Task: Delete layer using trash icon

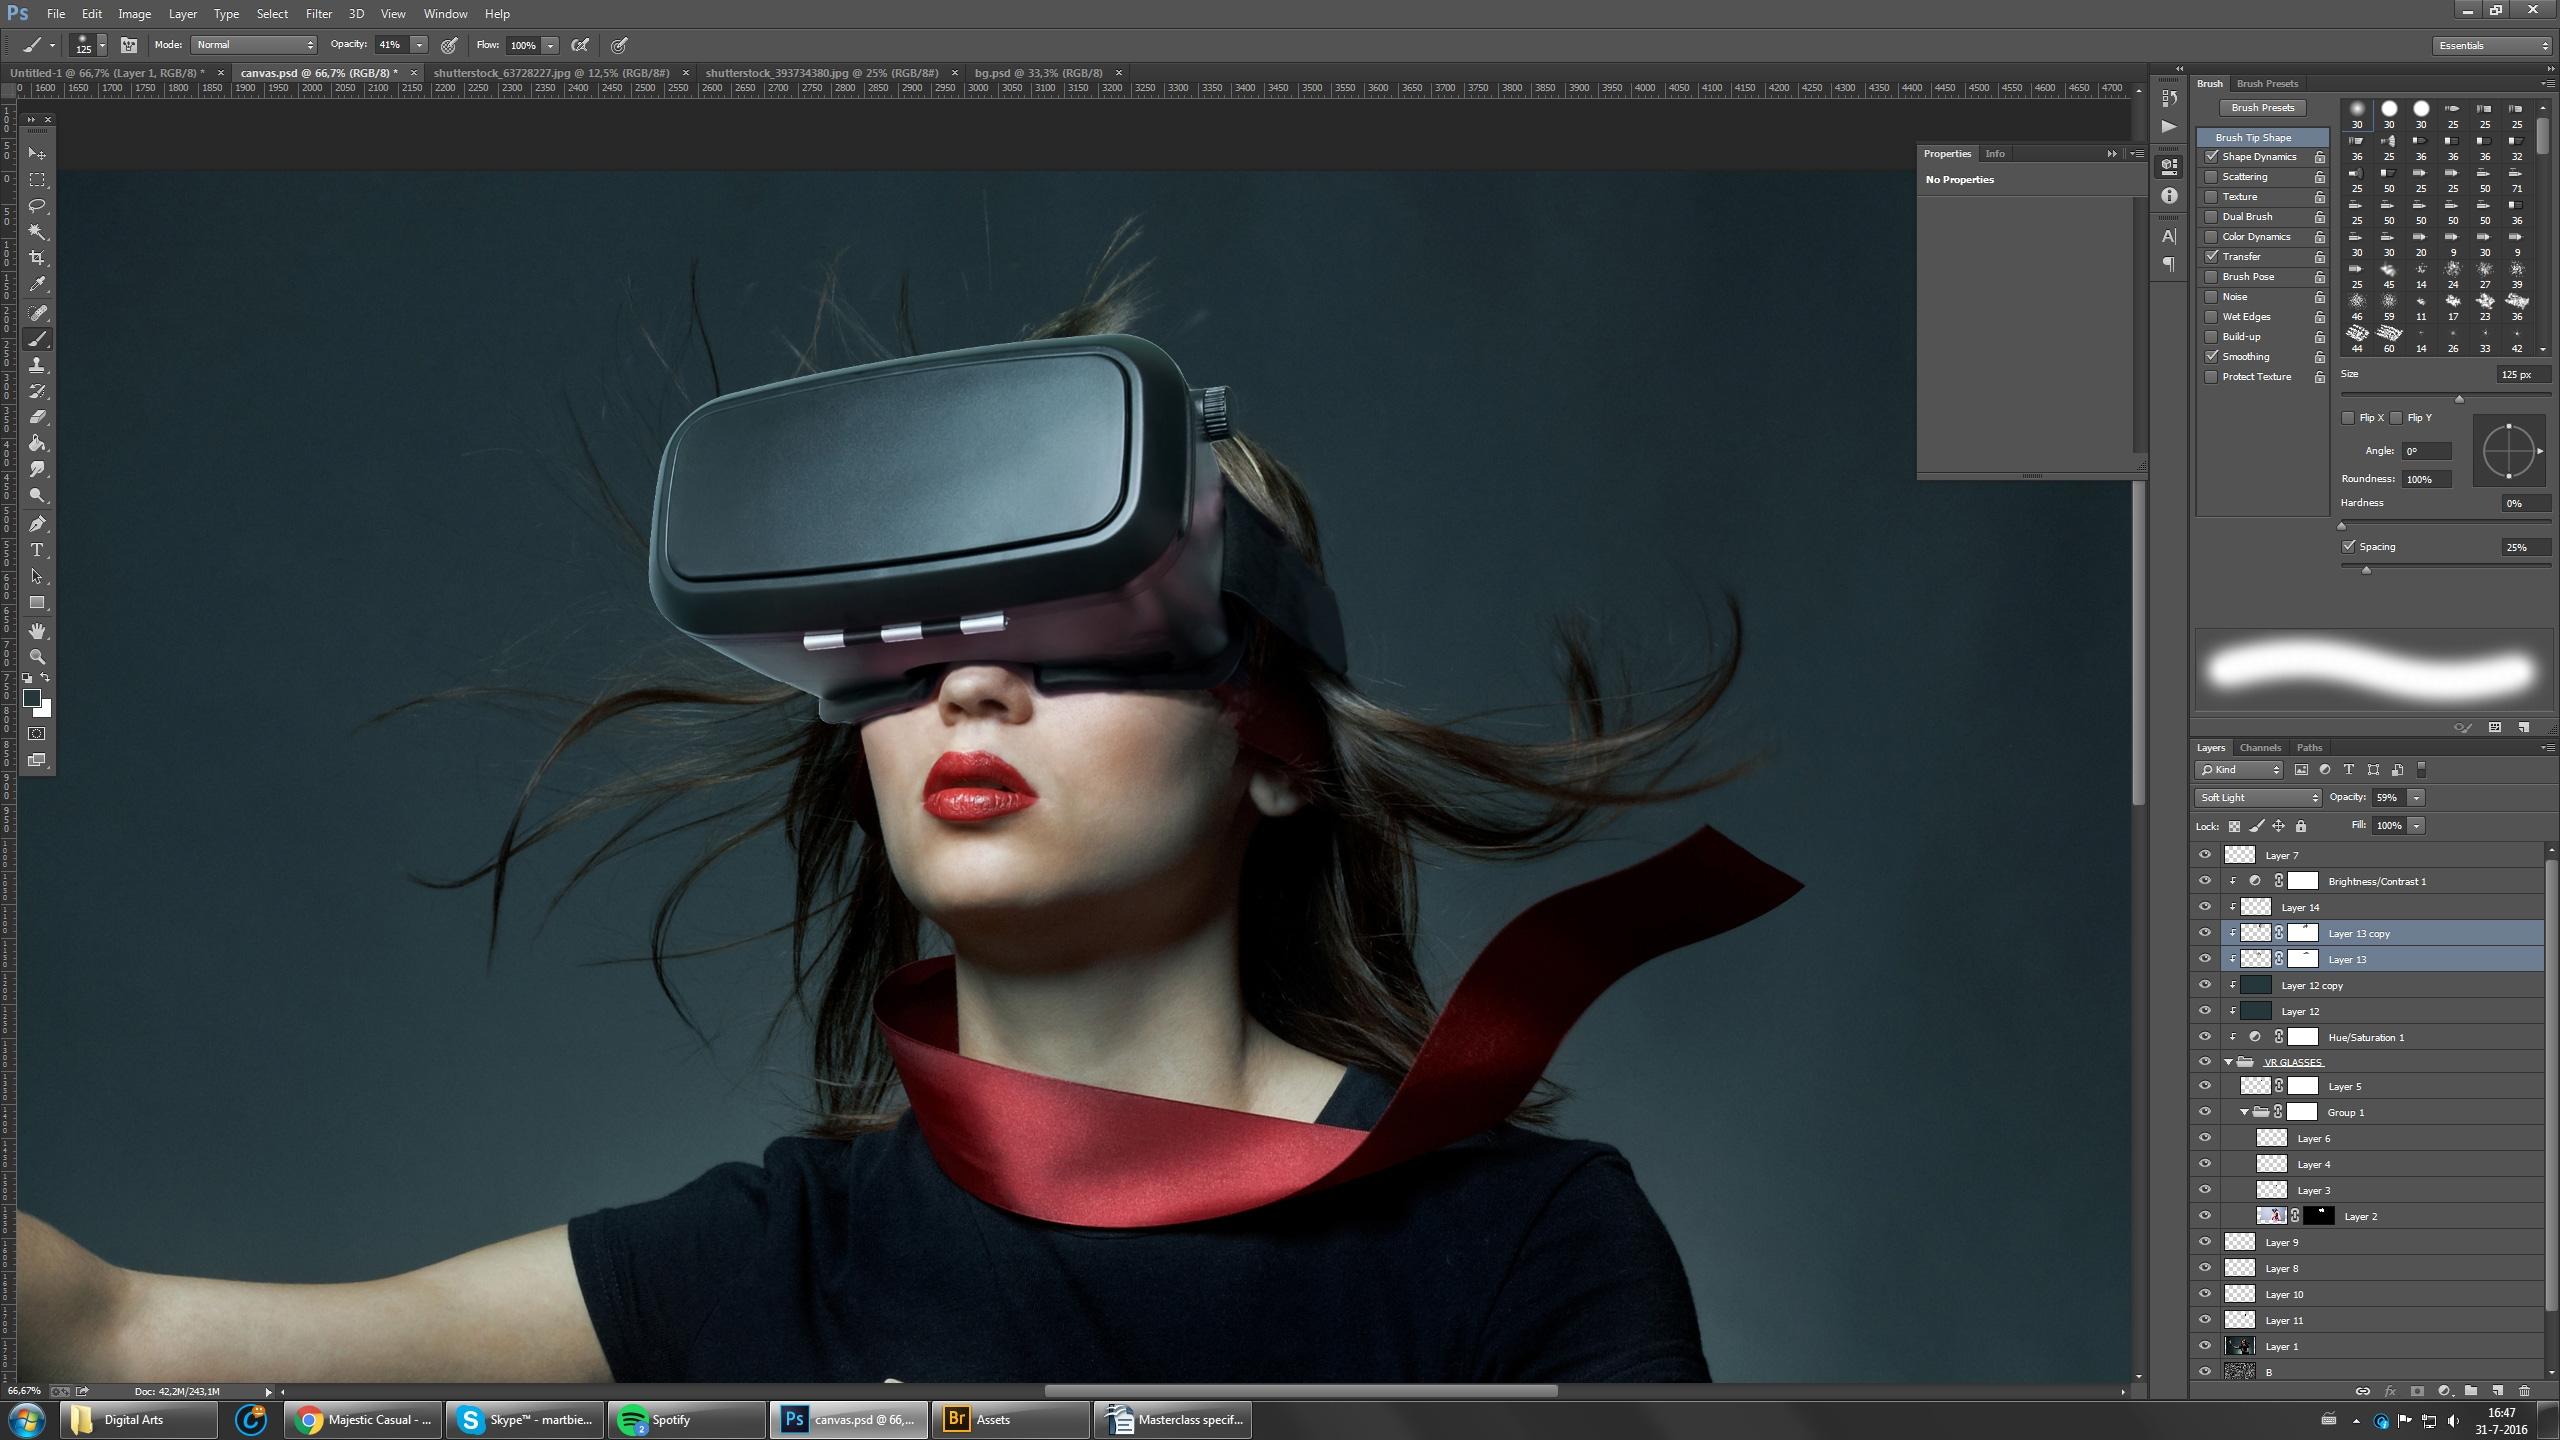Action: pos(2524,1391)
